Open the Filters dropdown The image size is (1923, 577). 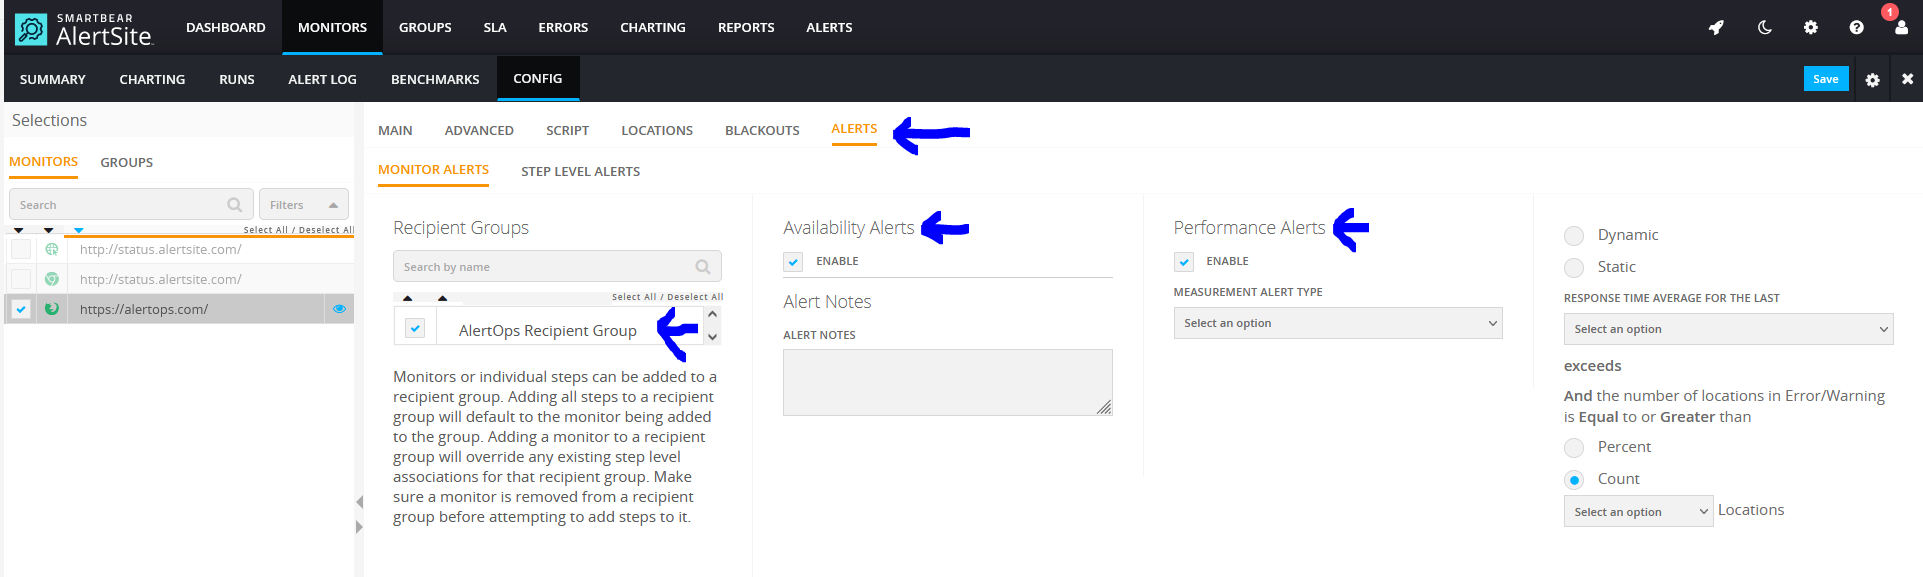click(303, 205)
